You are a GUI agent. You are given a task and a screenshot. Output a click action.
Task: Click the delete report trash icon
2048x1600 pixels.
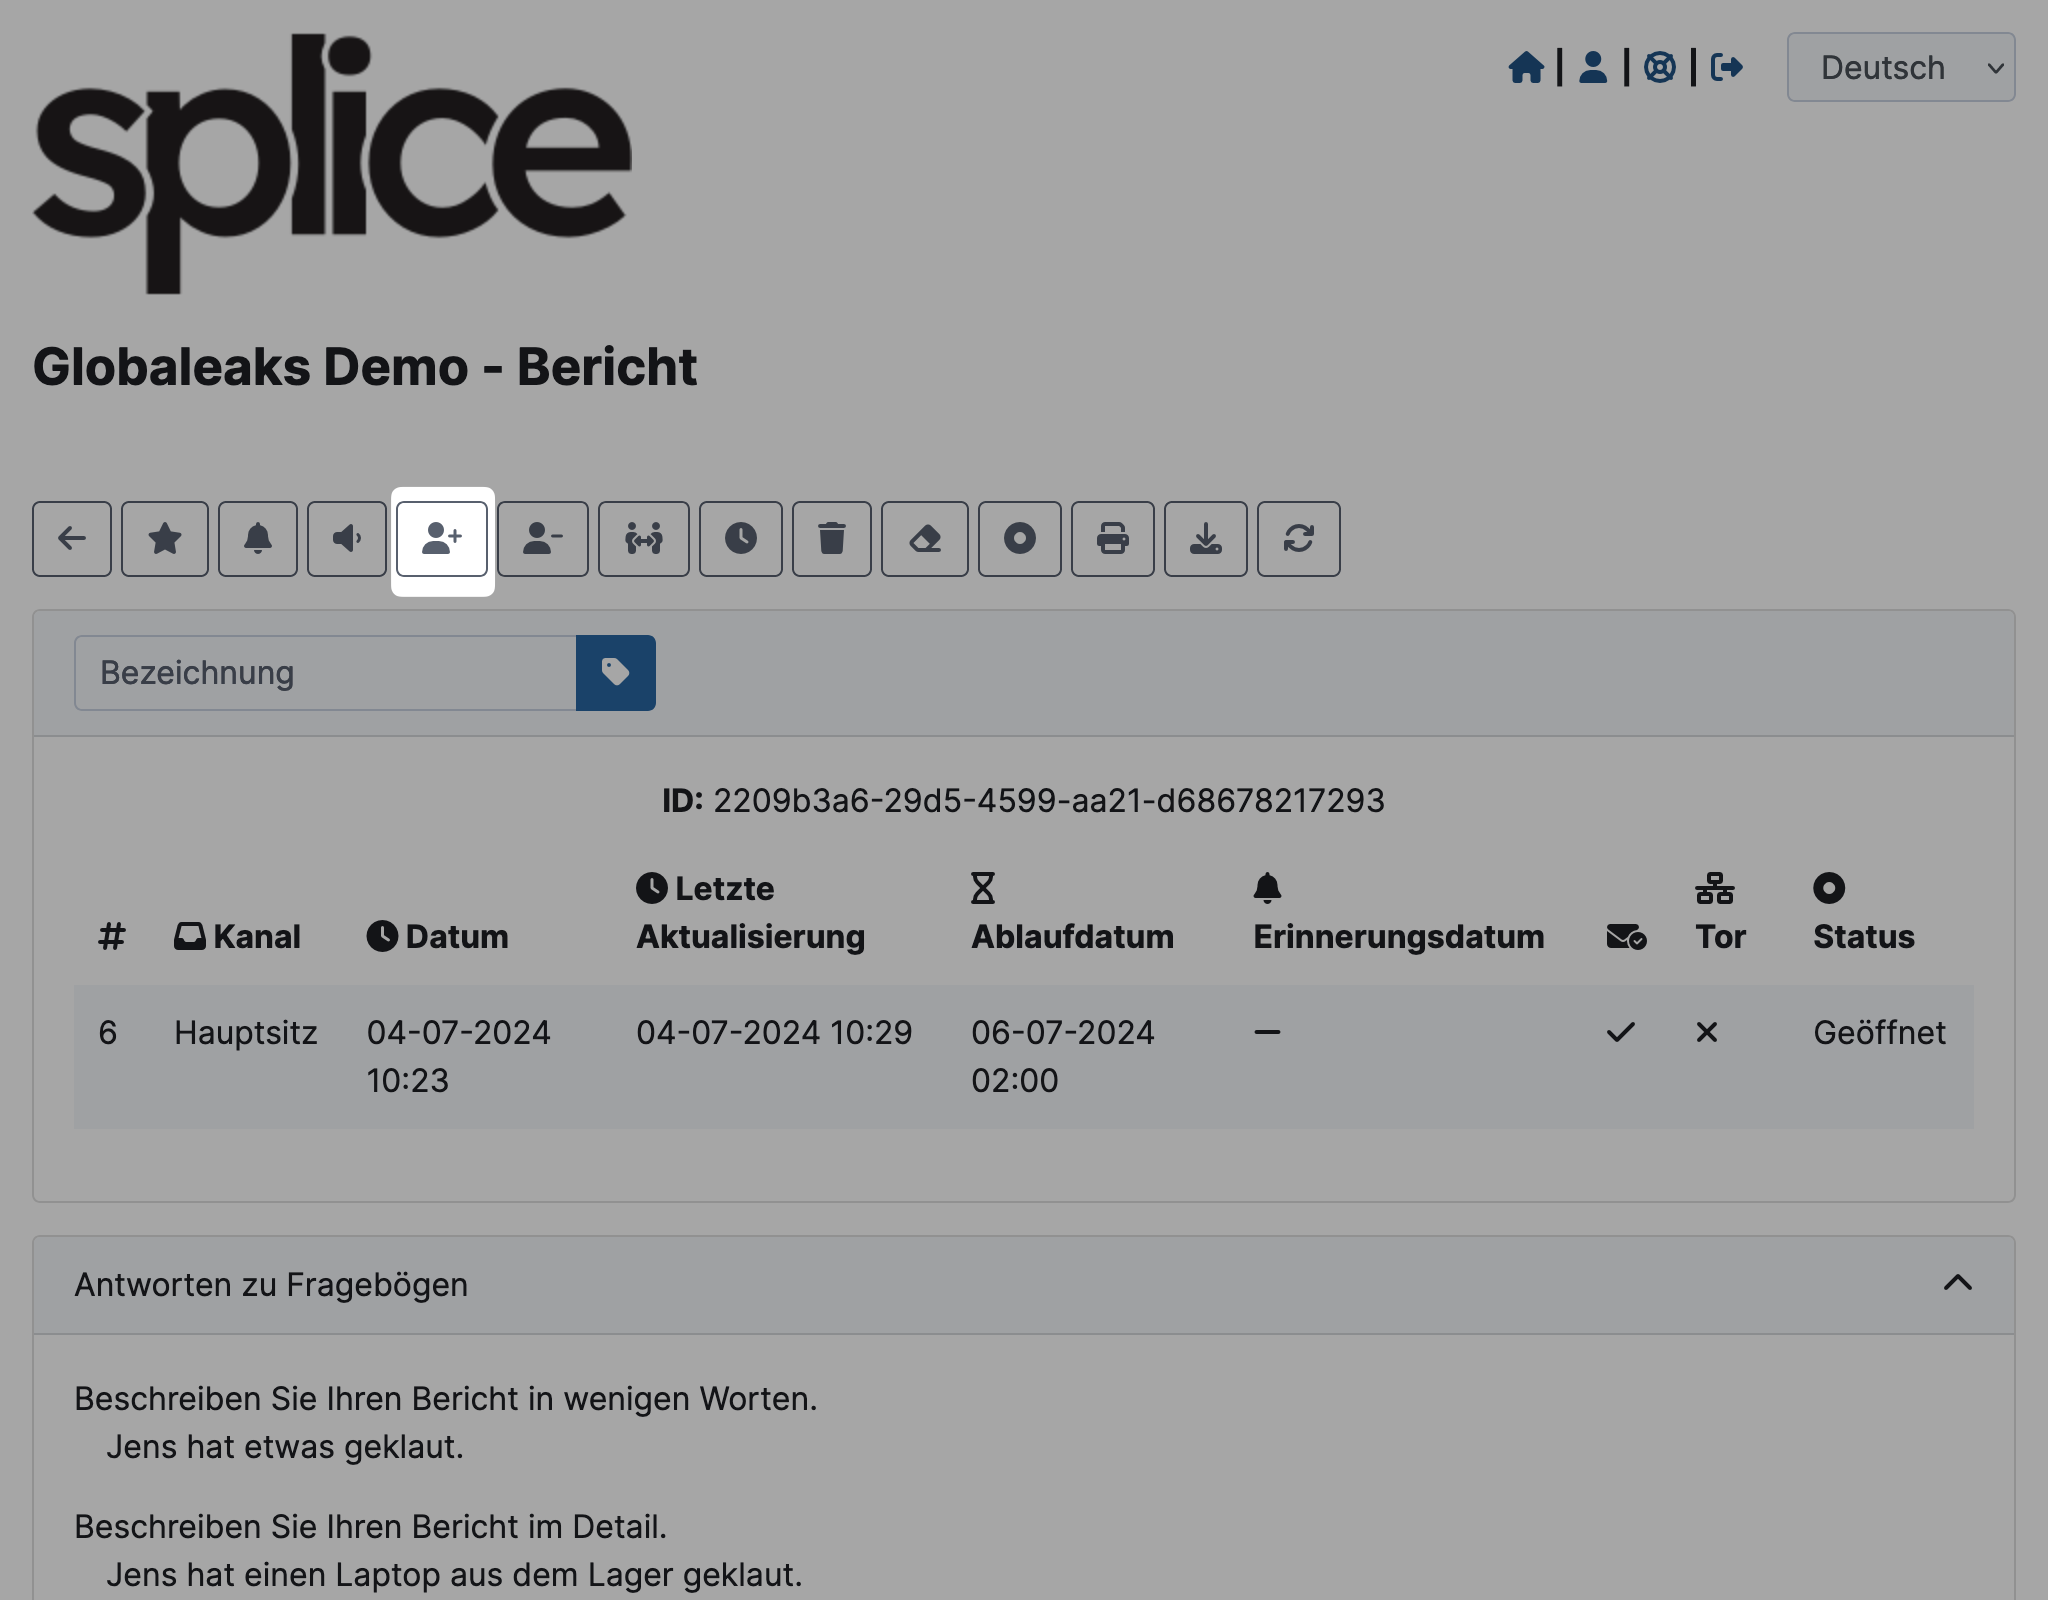click(831, 537)
